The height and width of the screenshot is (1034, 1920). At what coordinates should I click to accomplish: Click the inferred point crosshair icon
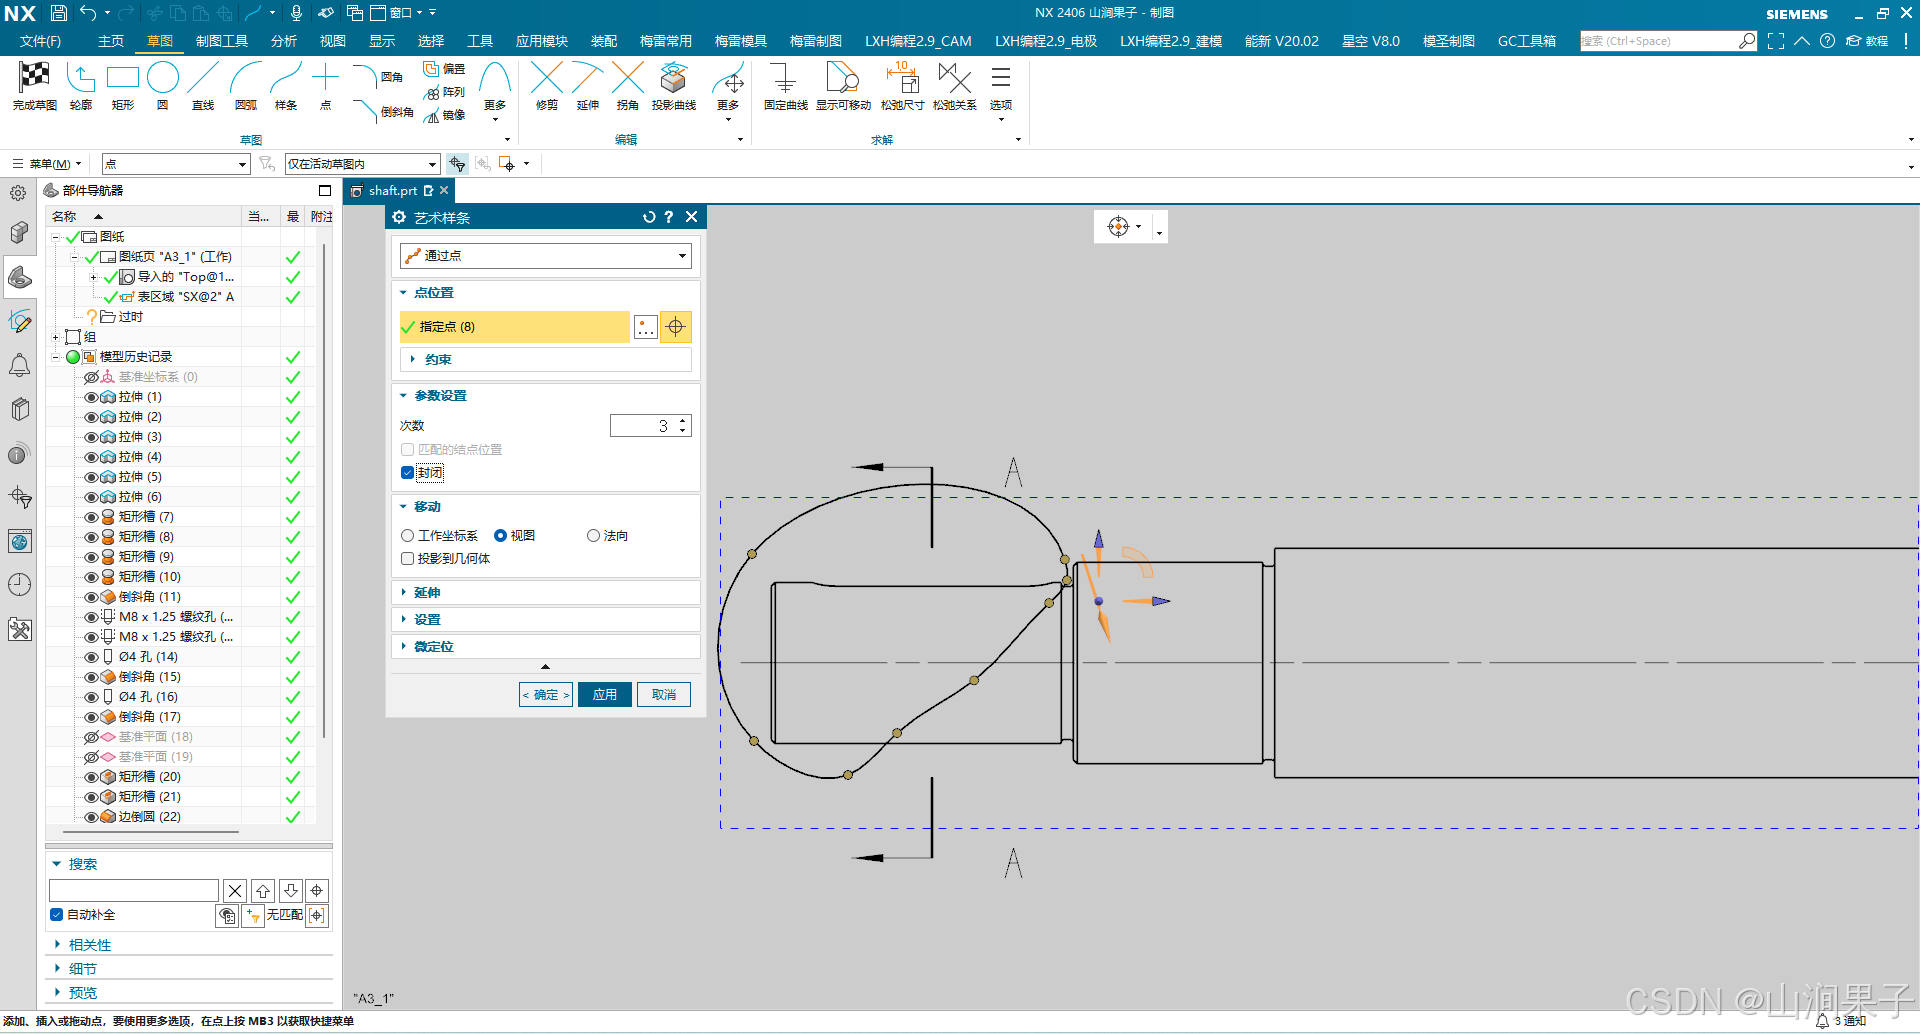676,327
